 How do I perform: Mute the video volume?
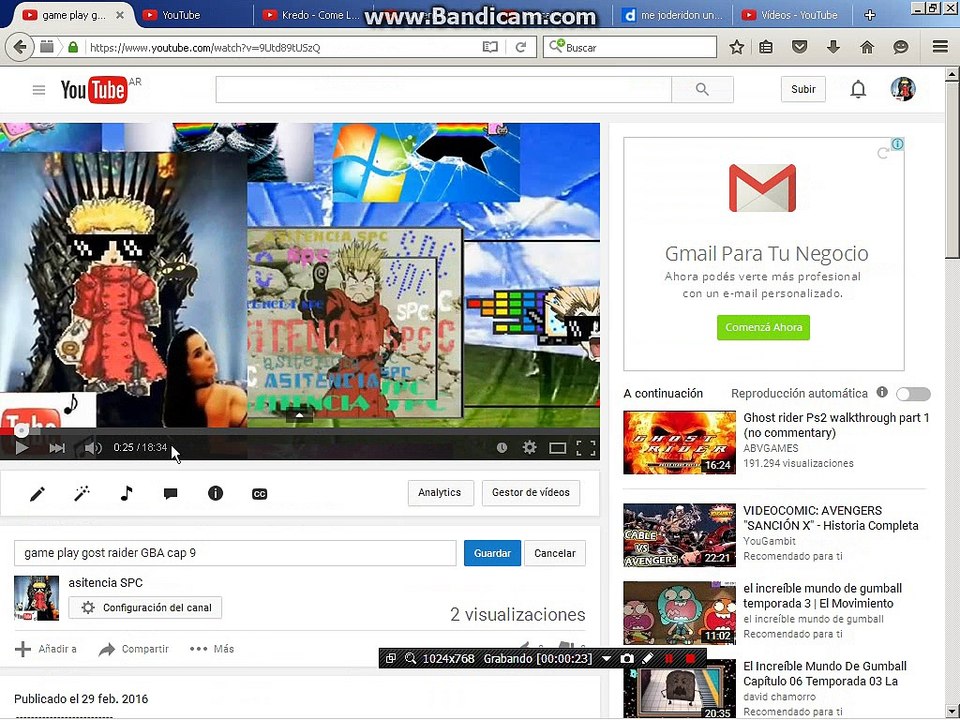[x=93, y=448]
